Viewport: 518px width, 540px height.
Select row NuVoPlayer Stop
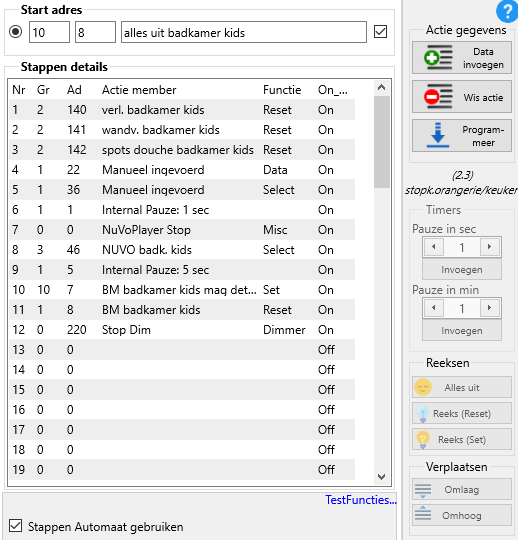tap(182, 230)
